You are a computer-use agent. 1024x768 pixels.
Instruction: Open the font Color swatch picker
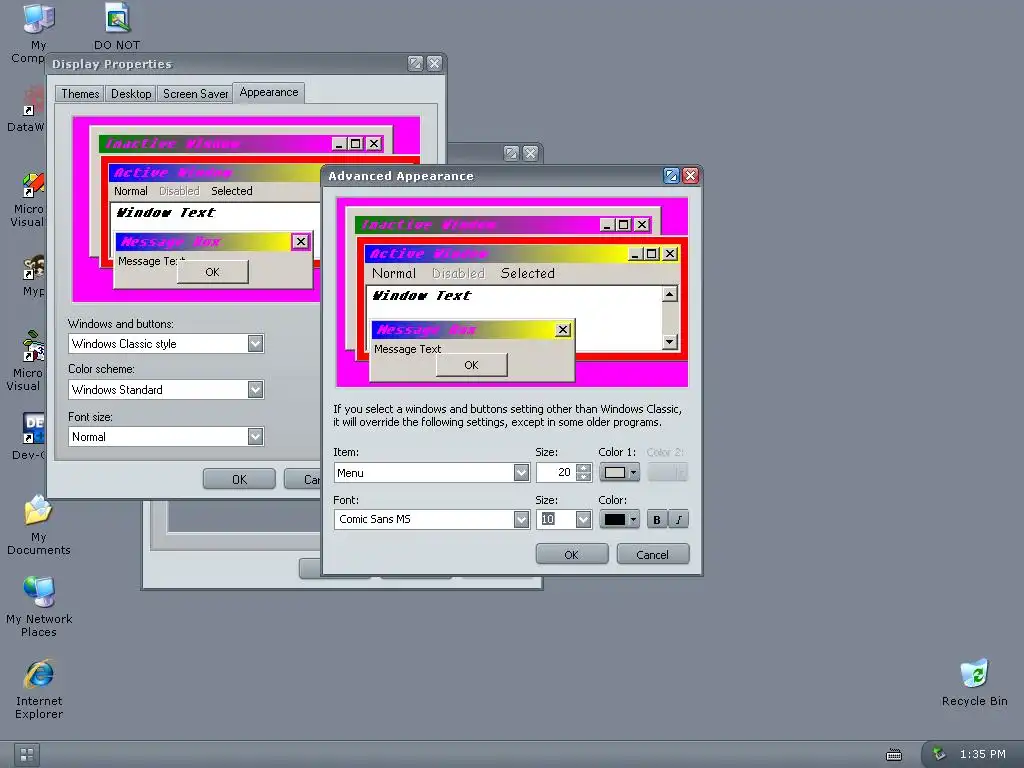(619, 519)
